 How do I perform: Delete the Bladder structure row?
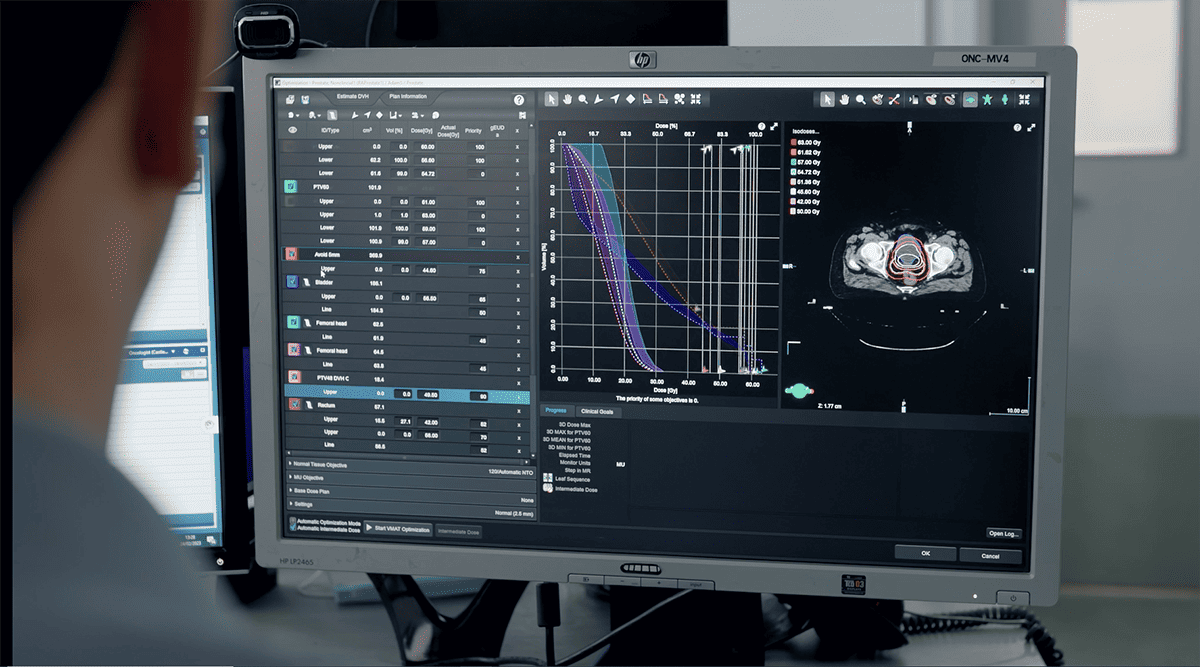[x=518, y=284]
